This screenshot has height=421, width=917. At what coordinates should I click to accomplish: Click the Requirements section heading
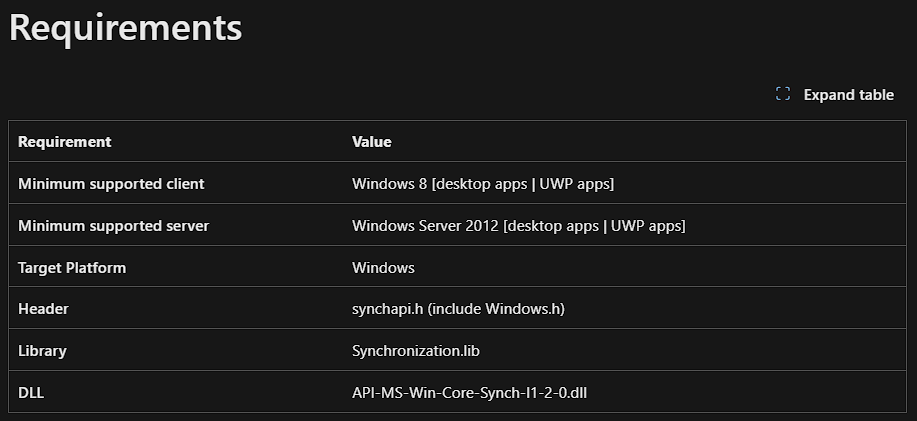pos(125,28)
